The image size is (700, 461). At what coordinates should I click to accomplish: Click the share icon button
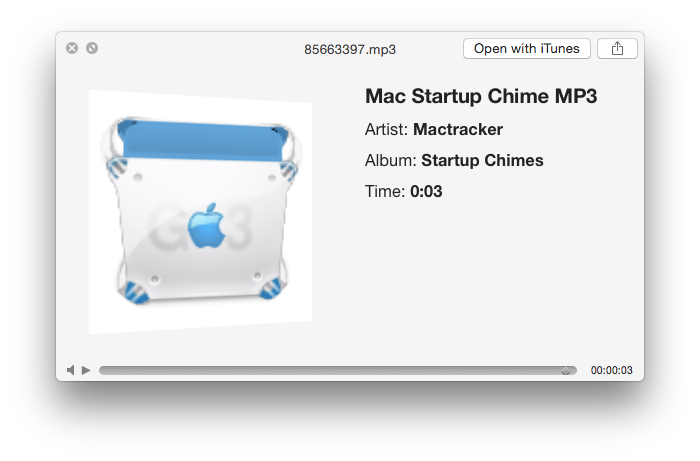click(617, 48)
